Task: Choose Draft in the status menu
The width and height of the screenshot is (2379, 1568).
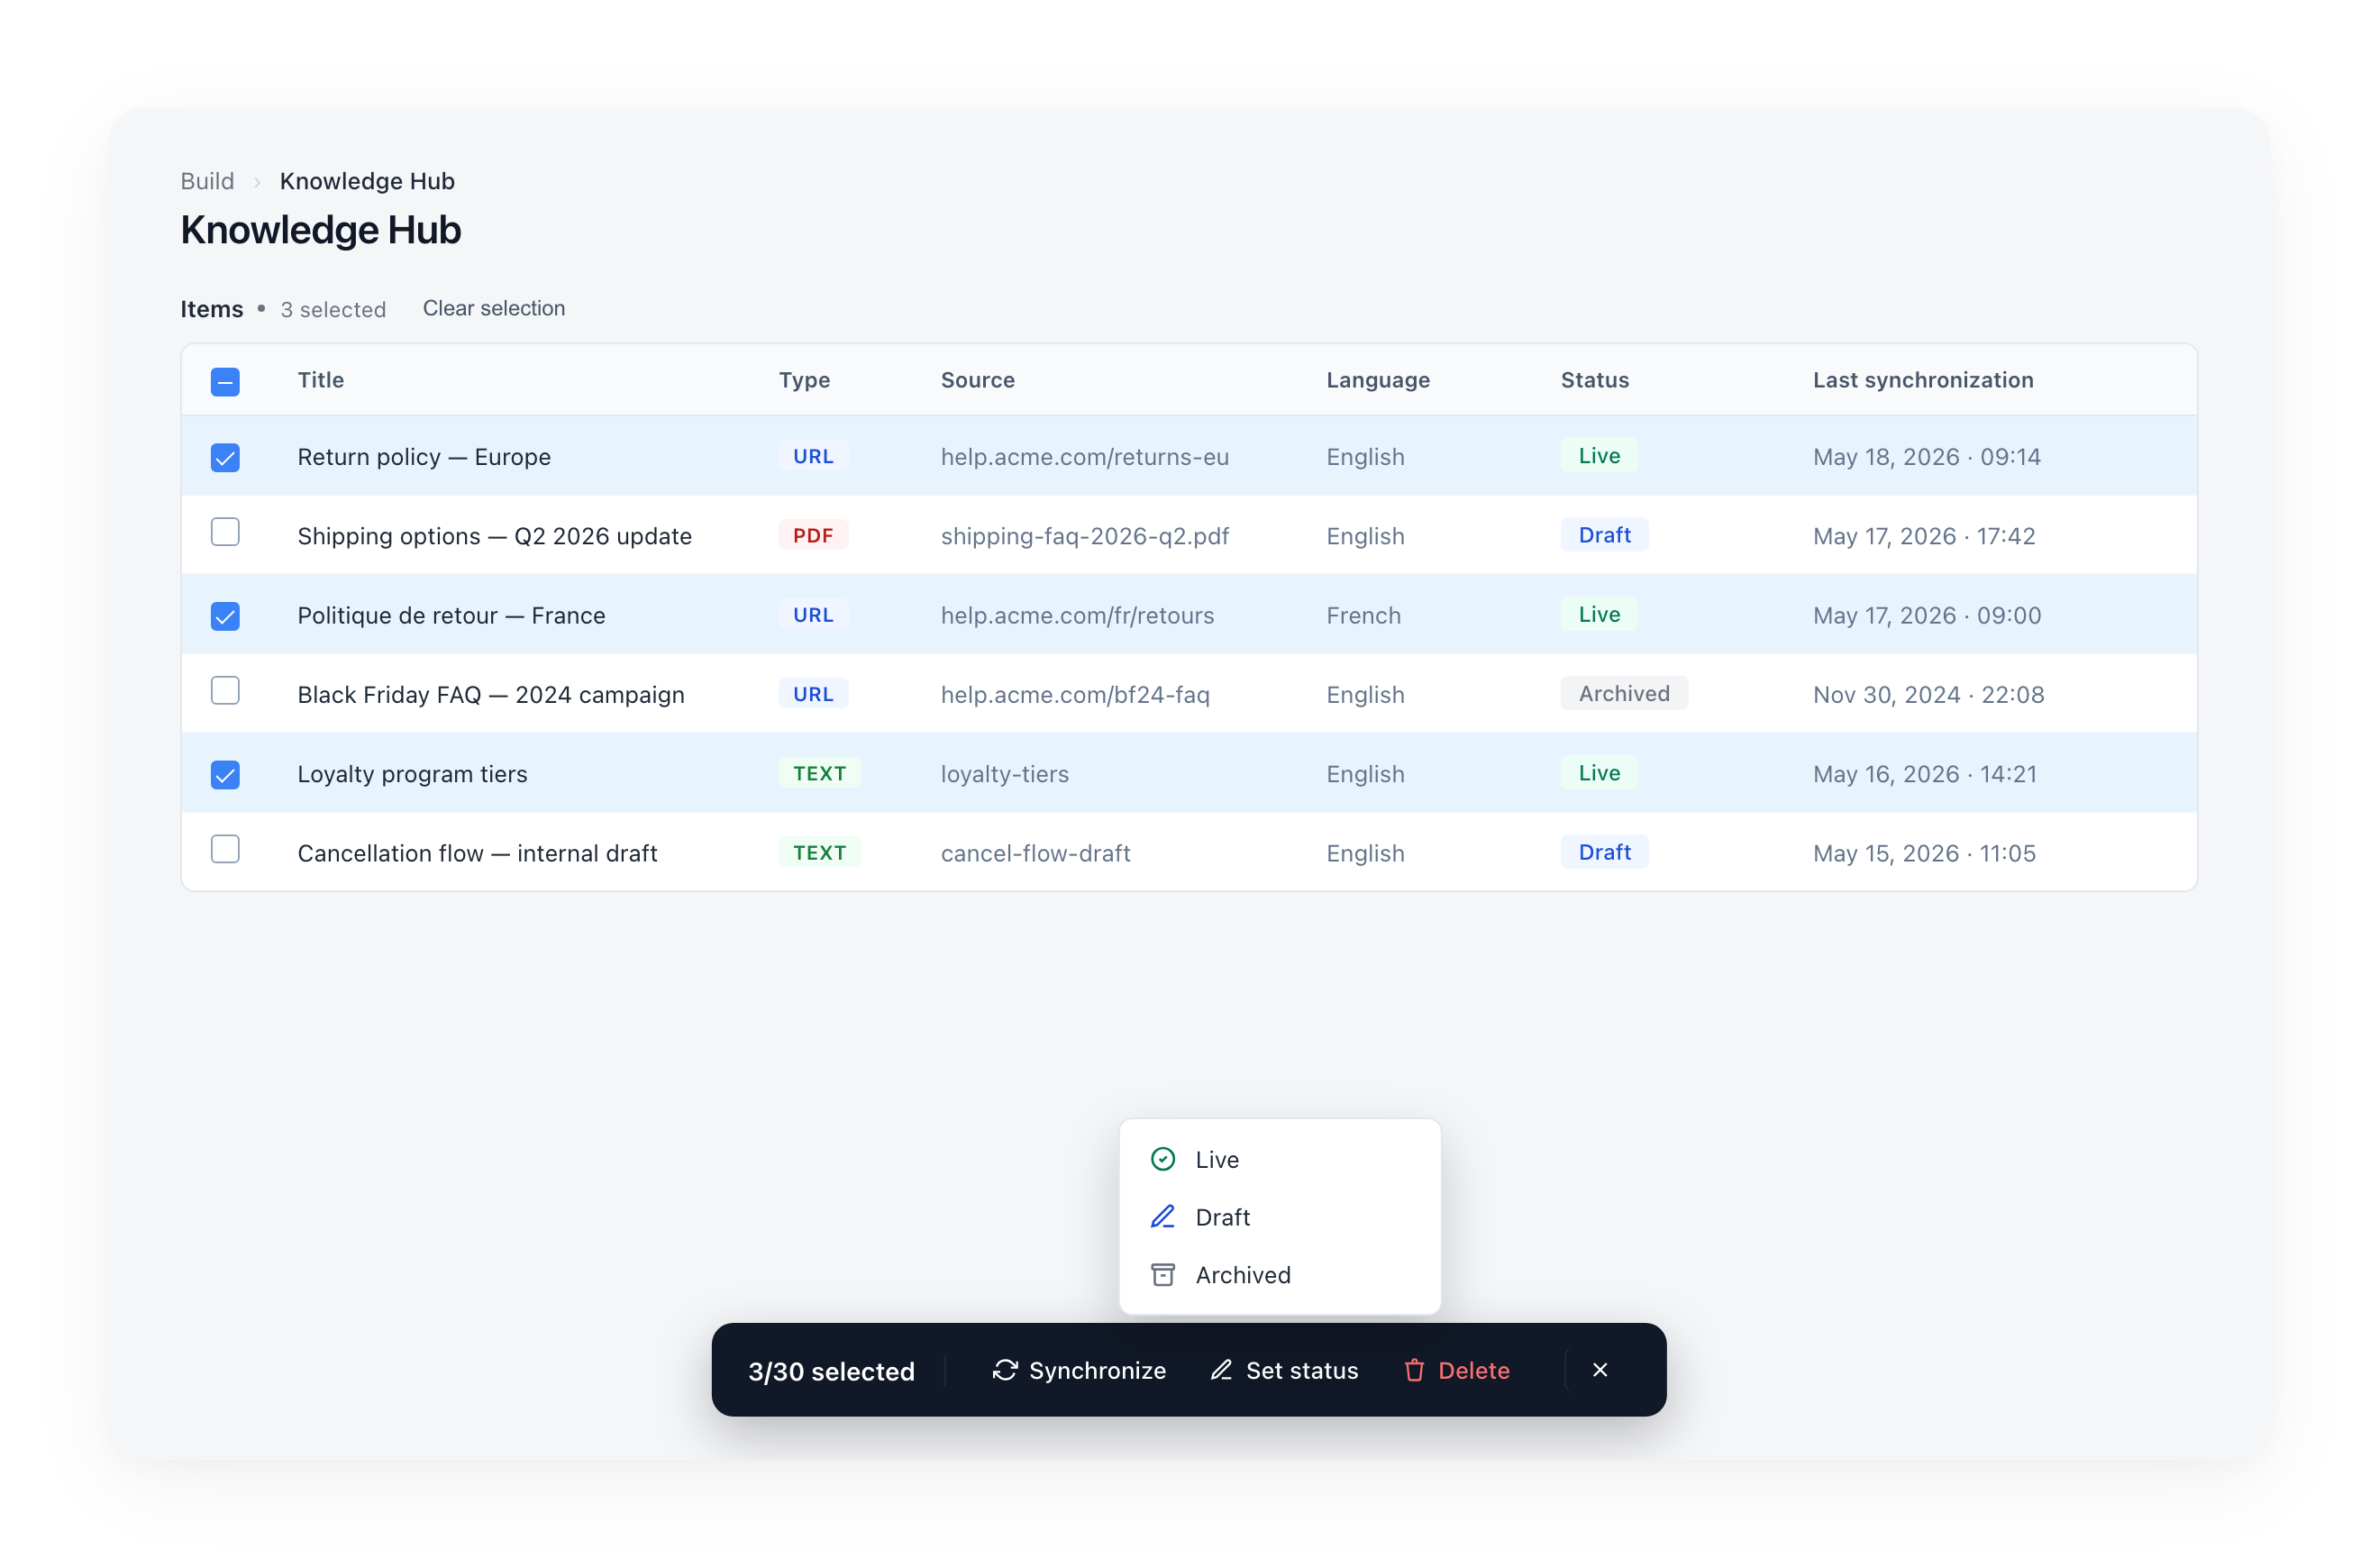Action: tap(1279, 1217)
